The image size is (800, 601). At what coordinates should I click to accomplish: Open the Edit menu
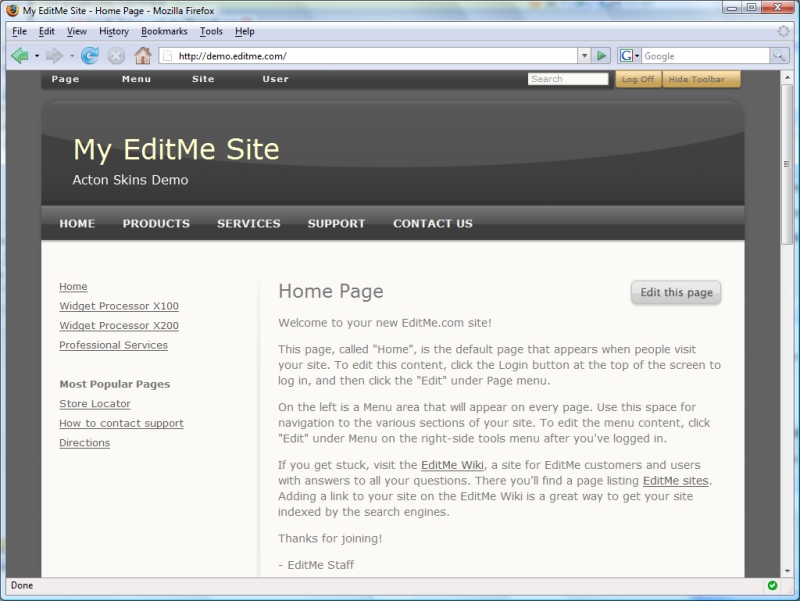pos(46,31)
